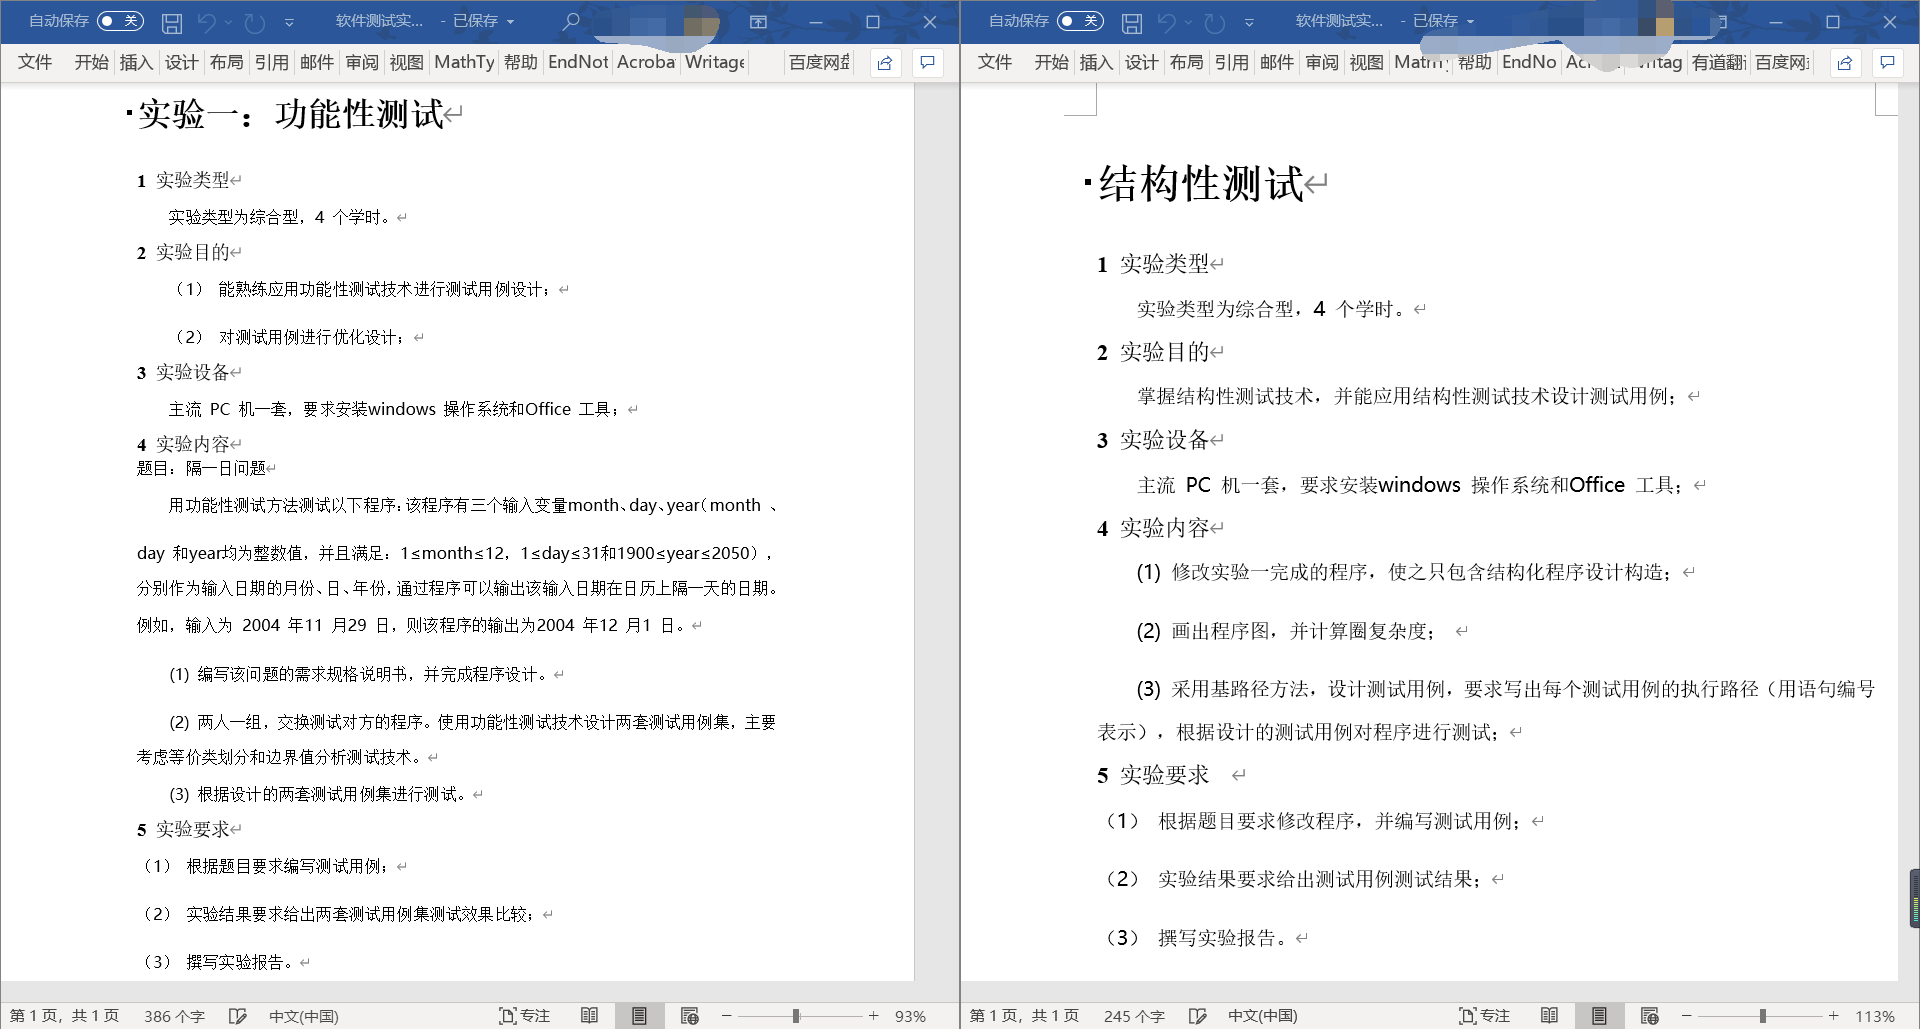The image size is (1920, 1029).
Task: Open the undo history dropdown arrow in the left window
Action: click(228, 22)
